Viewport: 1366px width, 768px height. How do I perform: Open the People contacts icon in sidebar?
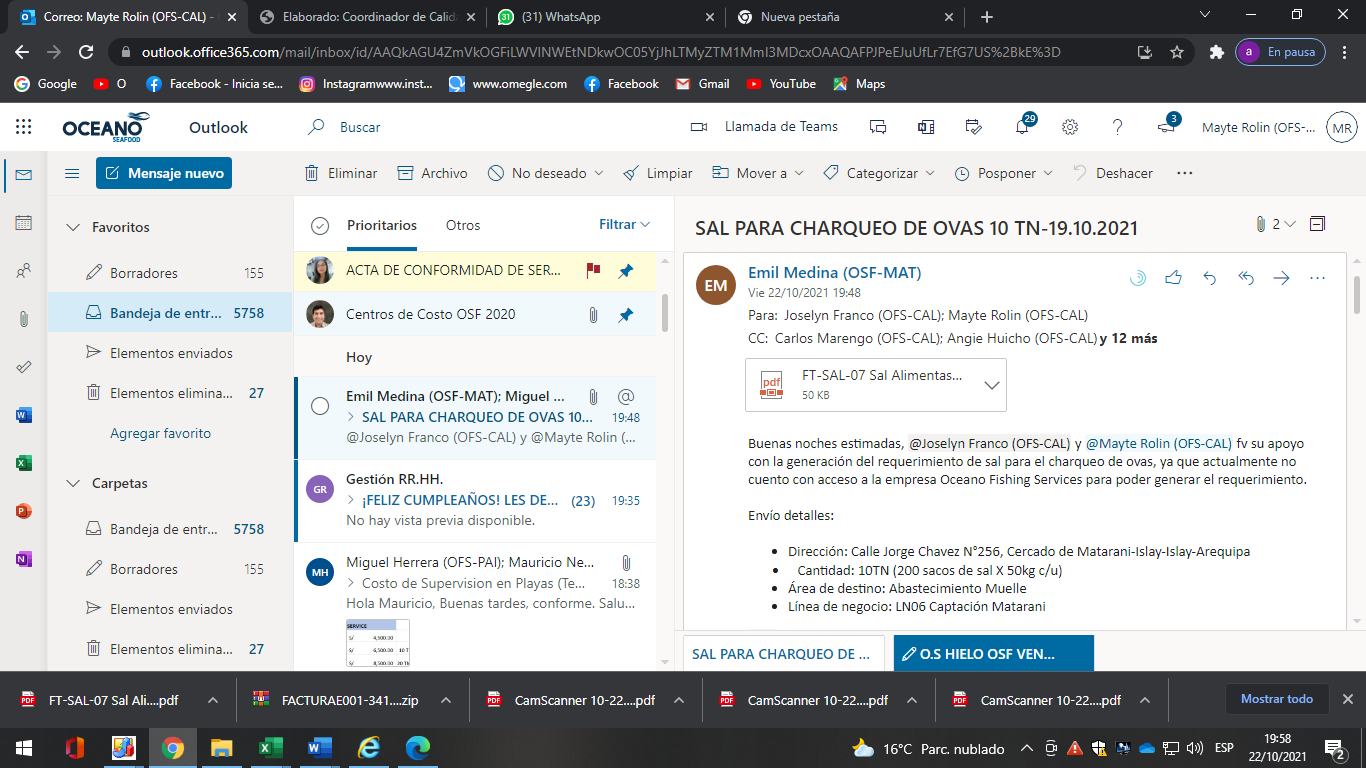[x=24, y=271]
